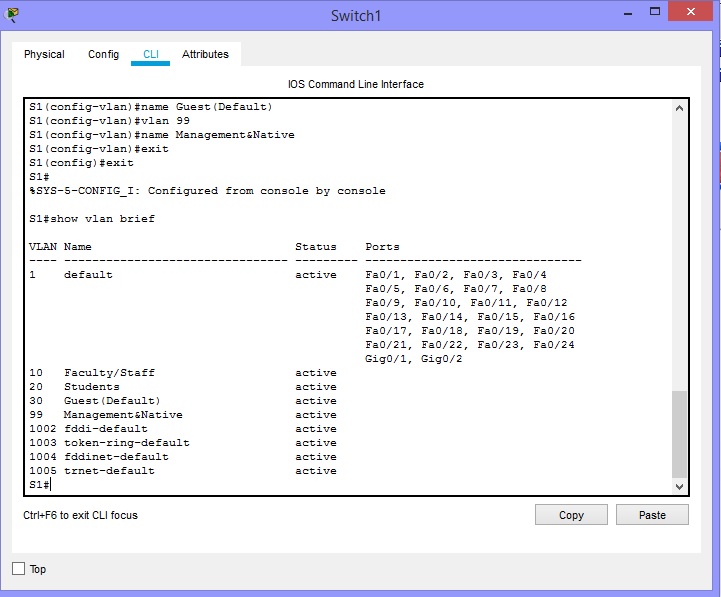Click the Packet Tracer icon in title bar

pyautogui.click(x=12, y=14)
